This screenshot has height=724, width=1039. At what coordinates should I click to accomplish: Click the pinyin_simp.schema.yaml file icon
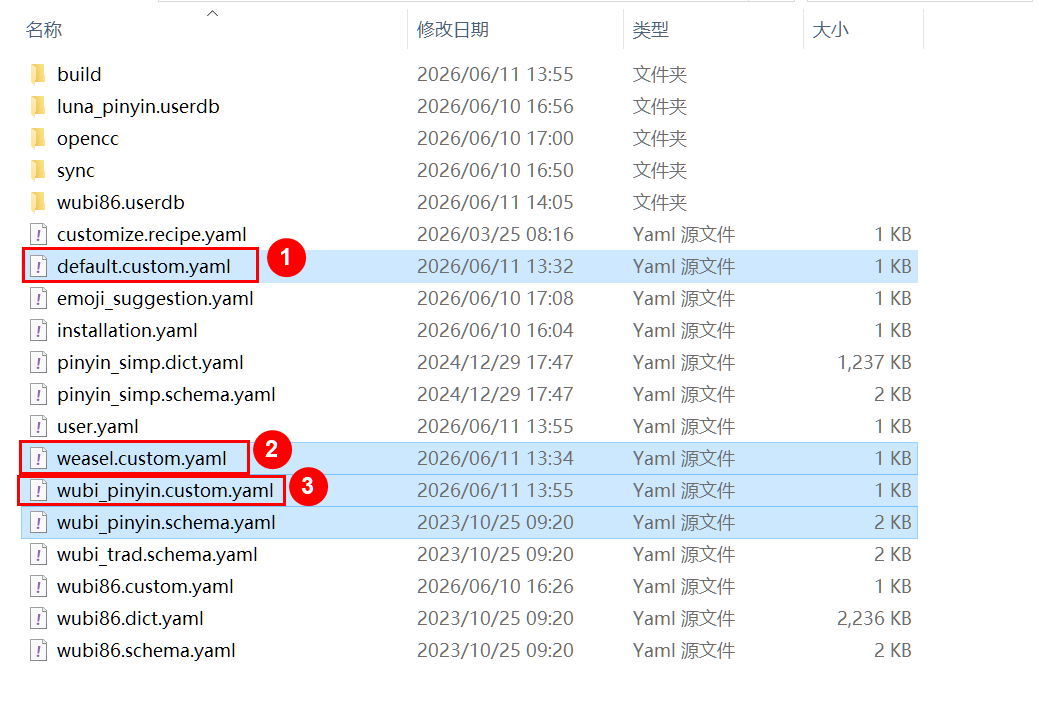point(38,395)
